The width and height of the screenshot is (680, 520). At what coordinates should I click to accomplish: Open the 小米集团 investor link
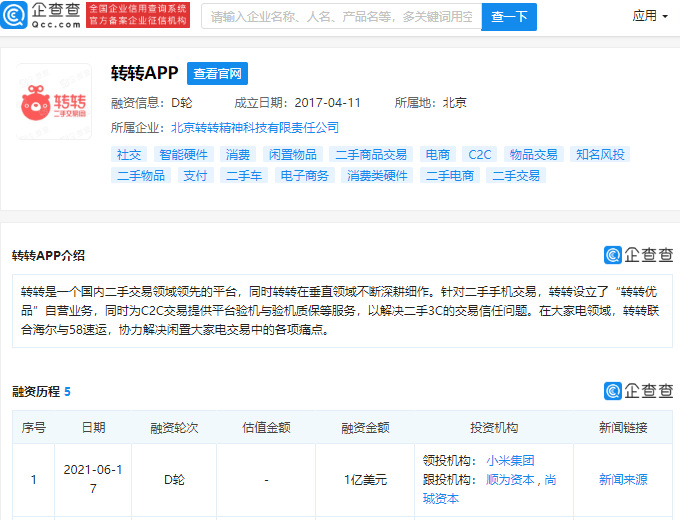[x=510, y=461]
